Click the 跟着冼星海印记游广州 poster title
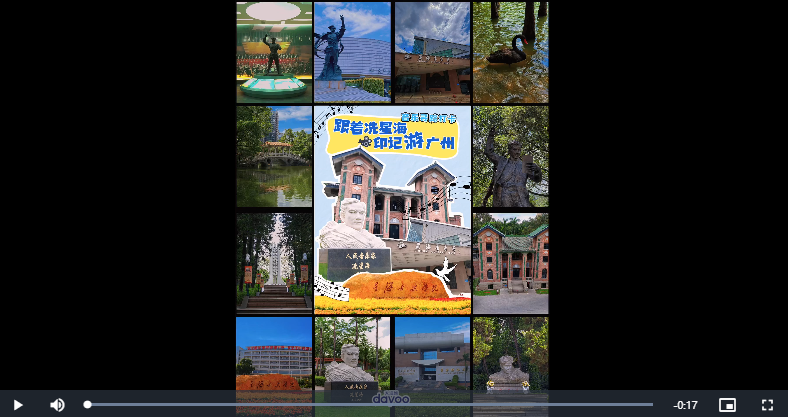This screenshot has height=417, width=789. tap(393, 136)
